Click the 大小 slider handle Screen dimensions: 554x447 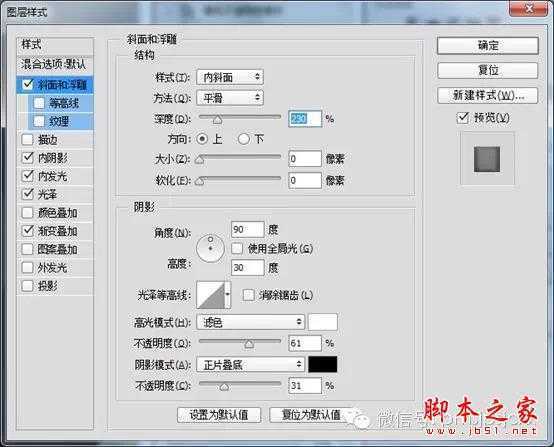200,160
